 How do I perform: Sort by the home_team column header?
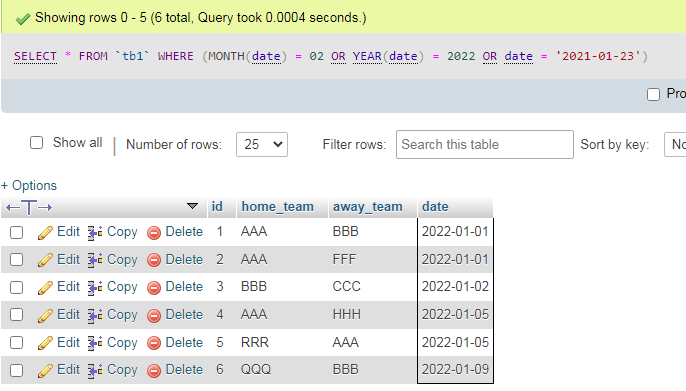coord(277,206)
